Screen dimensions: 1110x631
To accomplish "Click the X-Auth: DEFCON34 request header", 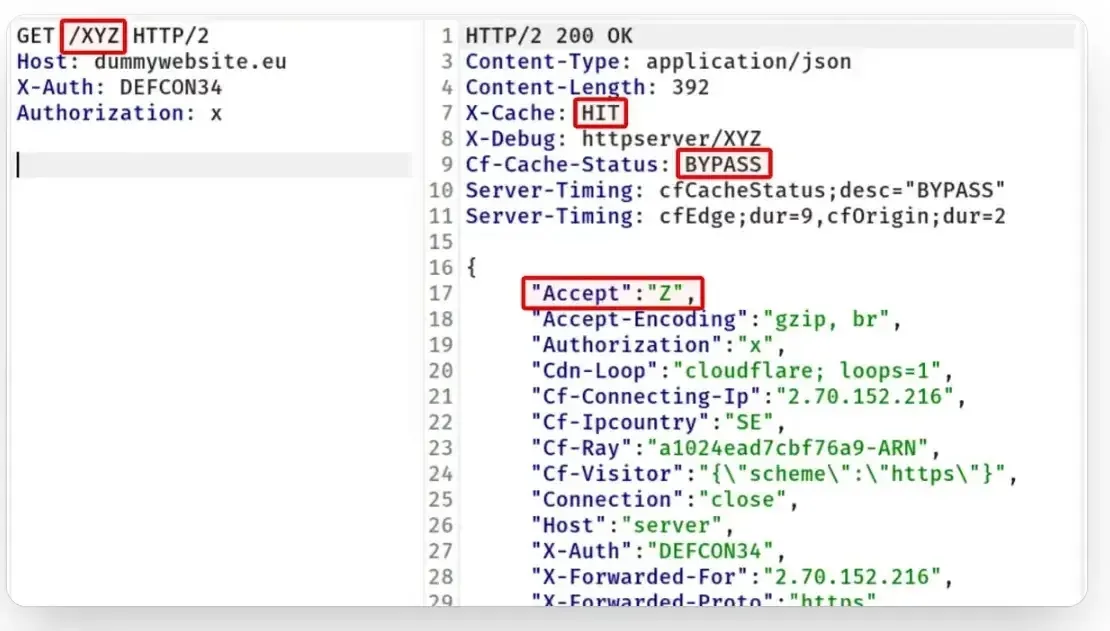I will pos(119,87).
